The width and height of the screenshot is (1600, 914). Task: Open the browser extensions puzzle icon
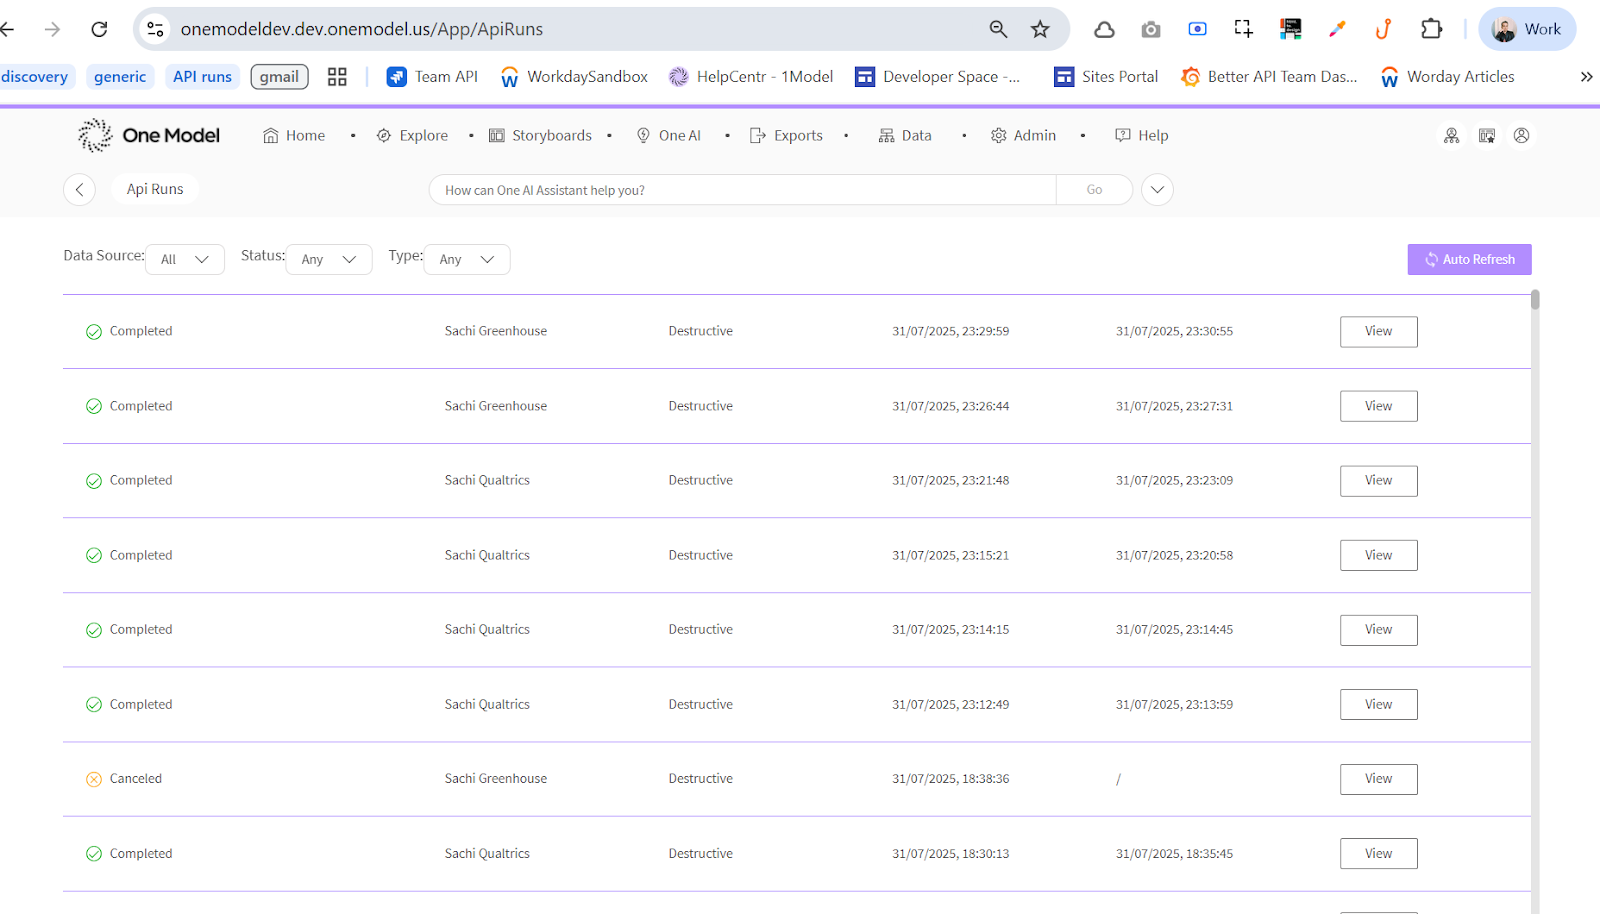pos(1431,29)
